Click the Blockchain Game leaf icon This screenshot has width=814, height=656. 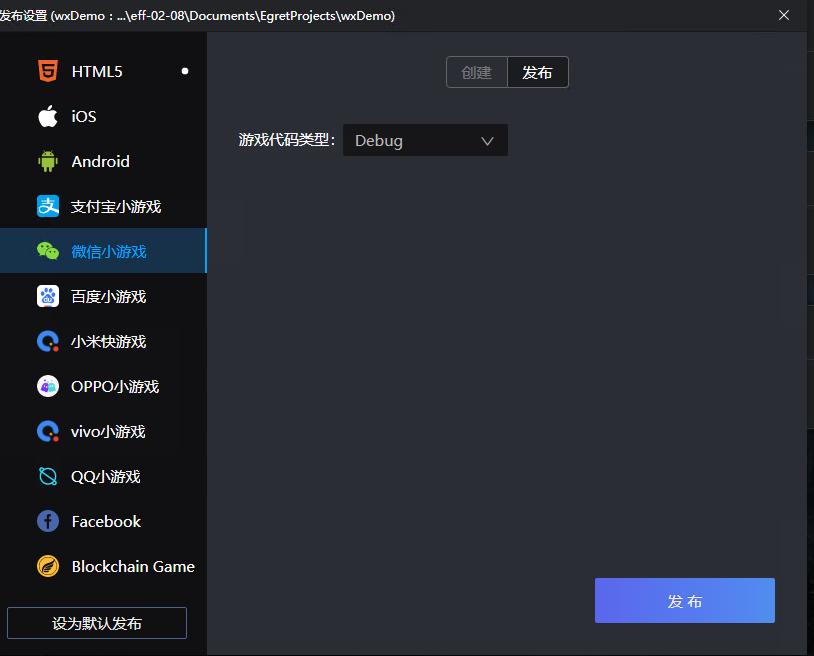(x=48, y=566)
